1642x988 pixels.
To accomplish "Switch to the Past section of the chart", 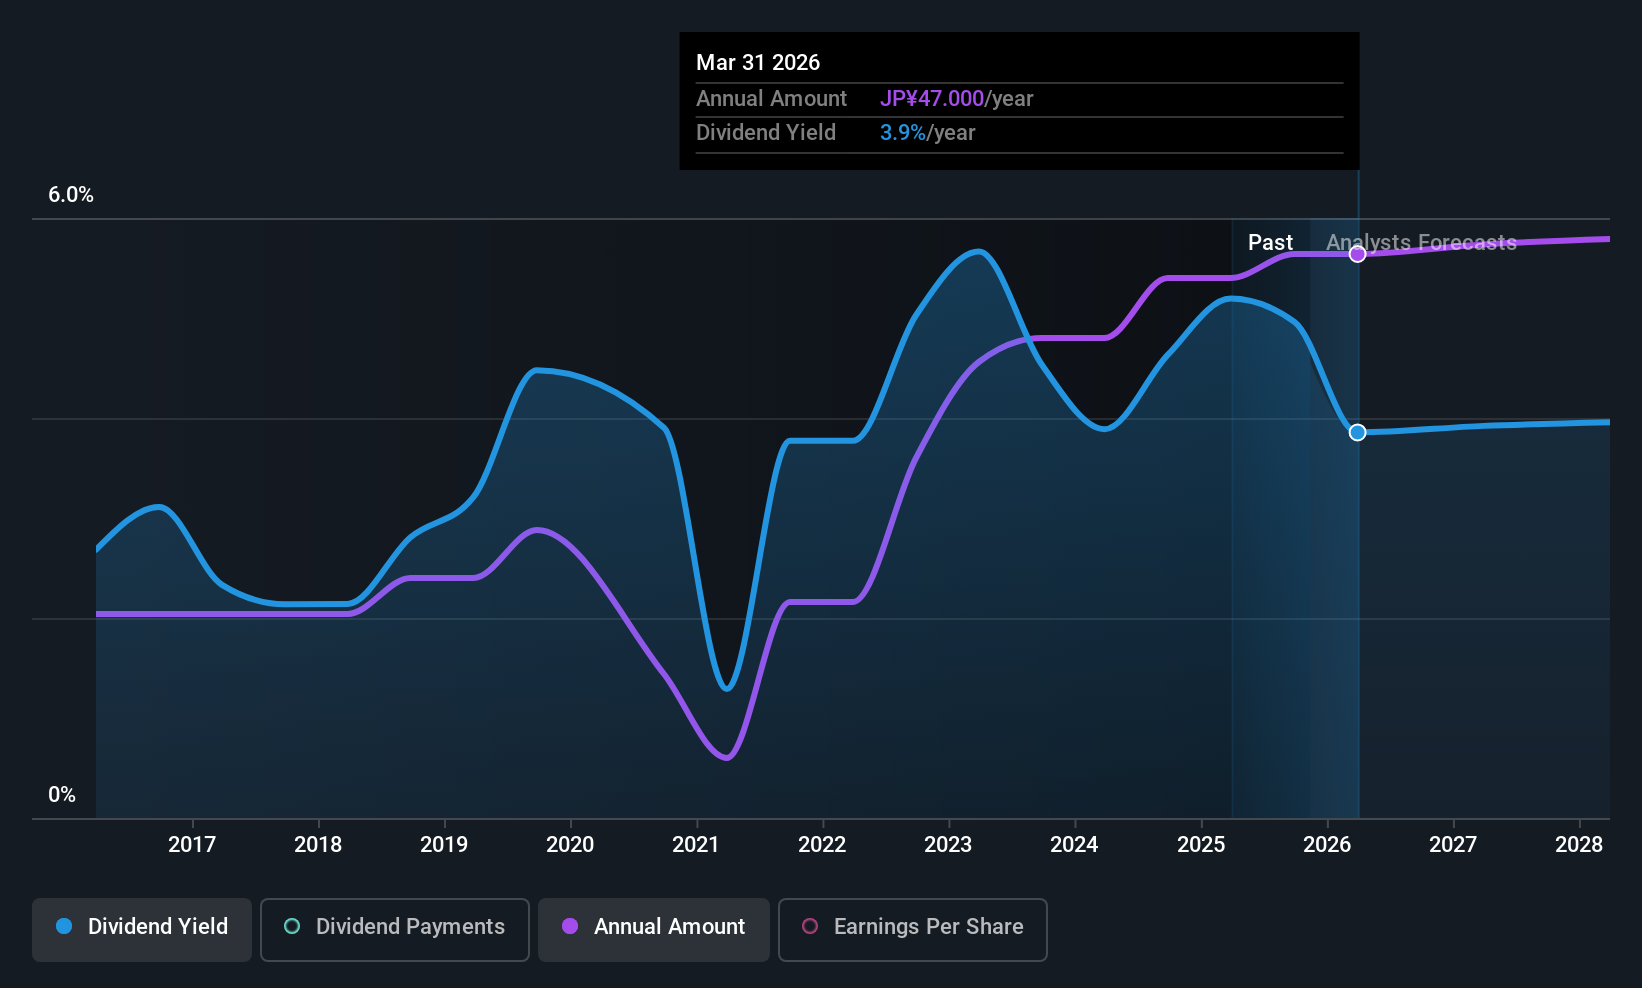I will 1270,242.
